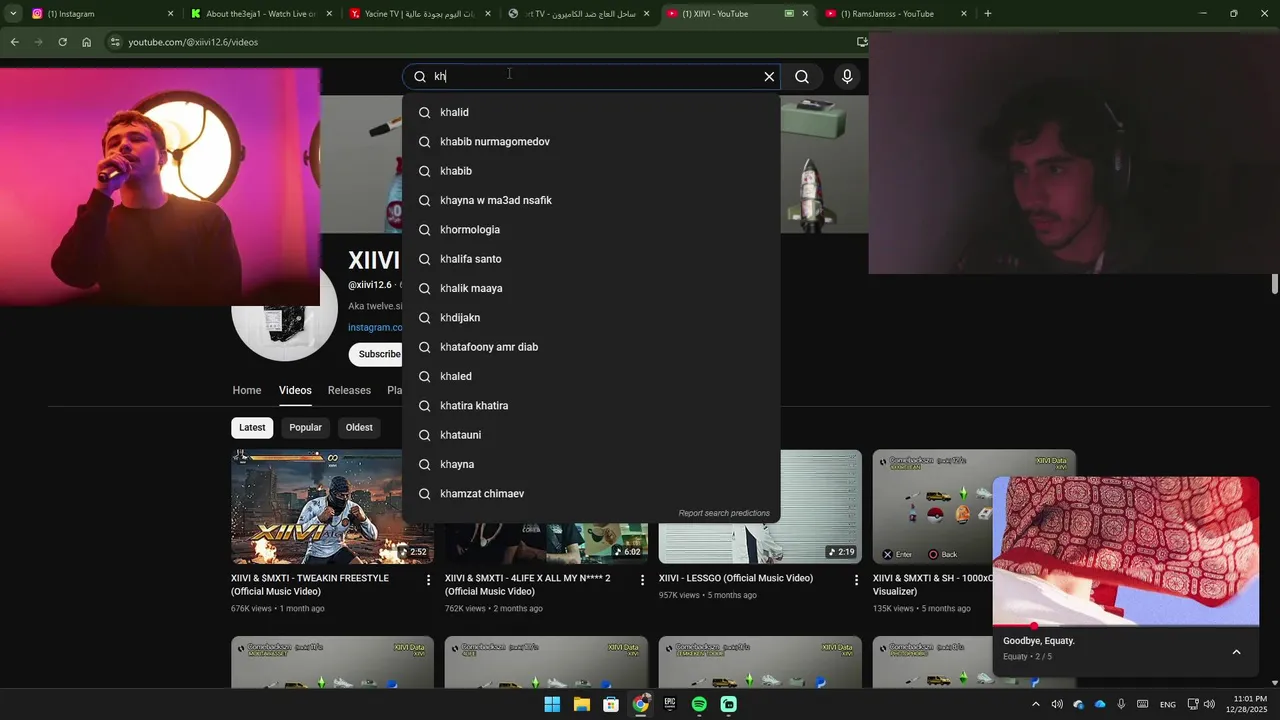Click the Report search predictions link
The image size is (1280, 720).
(724, 513)
